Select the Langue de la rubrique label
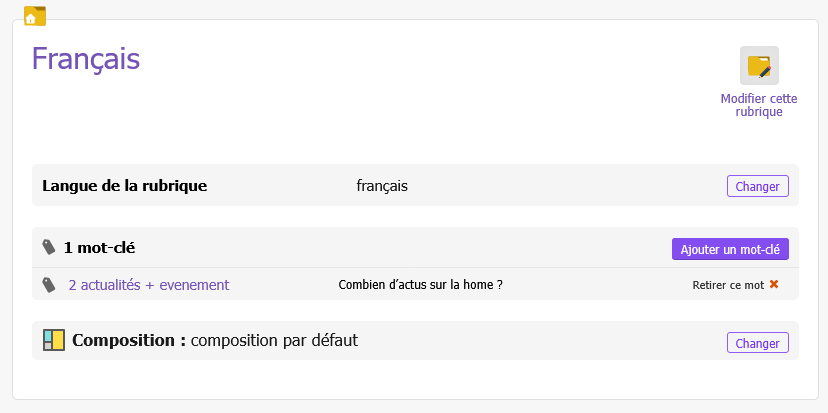Image resolution: width=828 pixels, height=413 pixels. coord(124,186)
